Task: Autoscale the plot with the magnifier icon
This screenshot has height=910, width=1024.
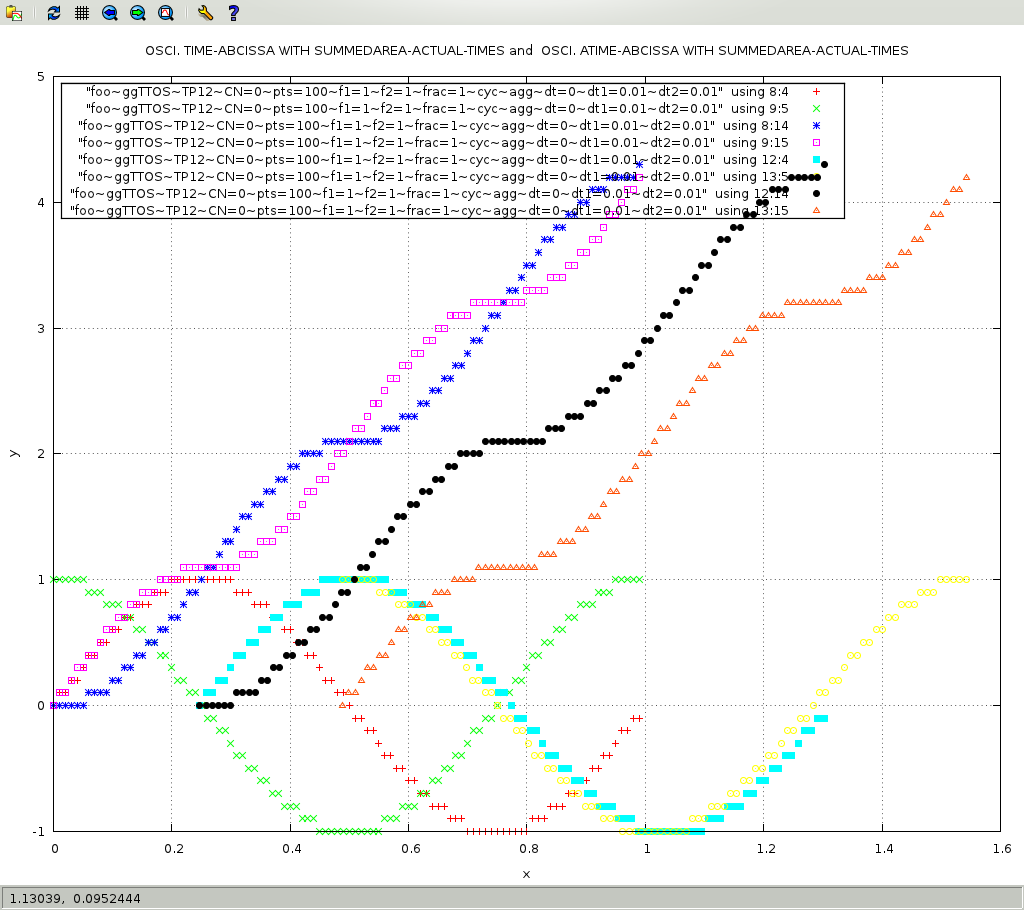Action: pyautogui.click(x=166, y=13)
